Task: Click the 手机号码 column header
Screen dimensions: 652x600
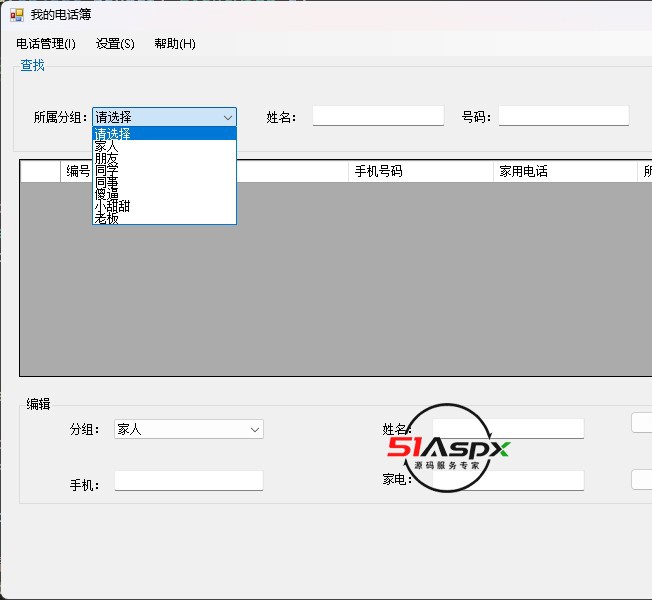Action: coord(420,171)
